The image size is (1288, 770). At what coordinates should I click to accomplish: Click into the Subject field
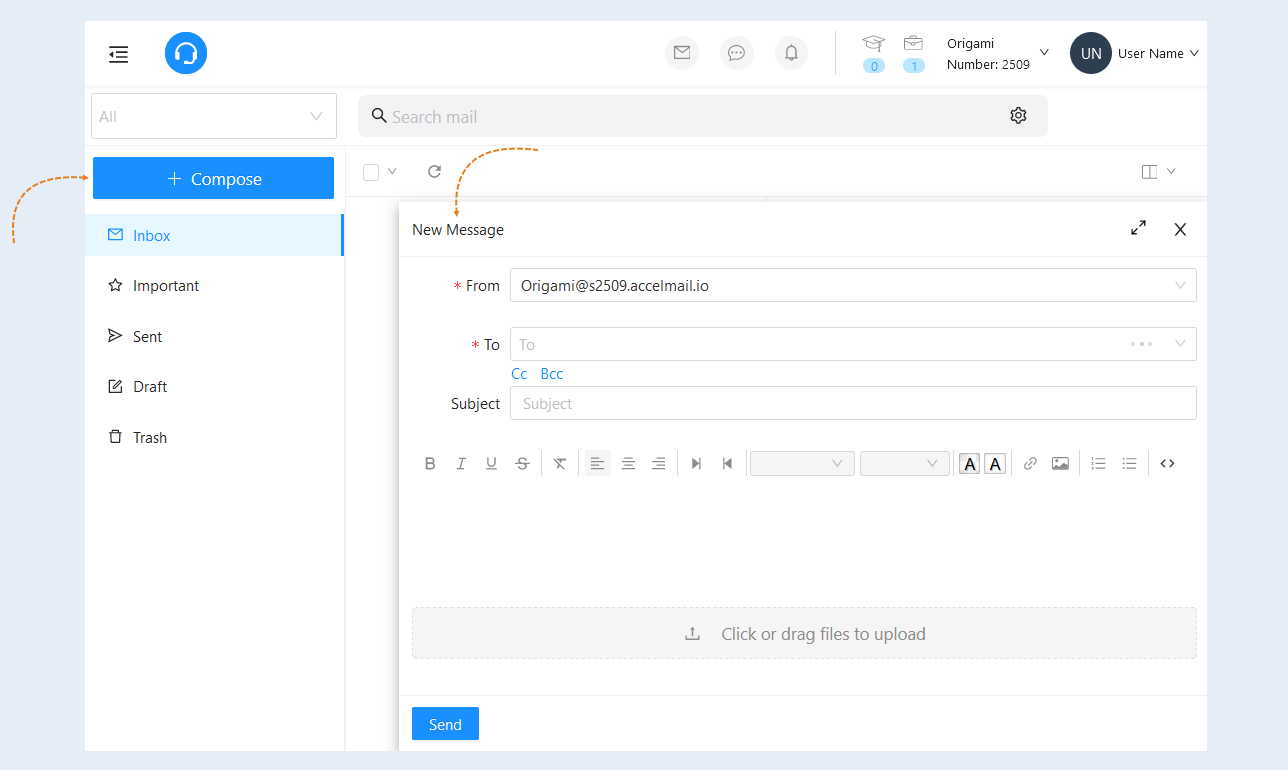(x=853, y=403)
